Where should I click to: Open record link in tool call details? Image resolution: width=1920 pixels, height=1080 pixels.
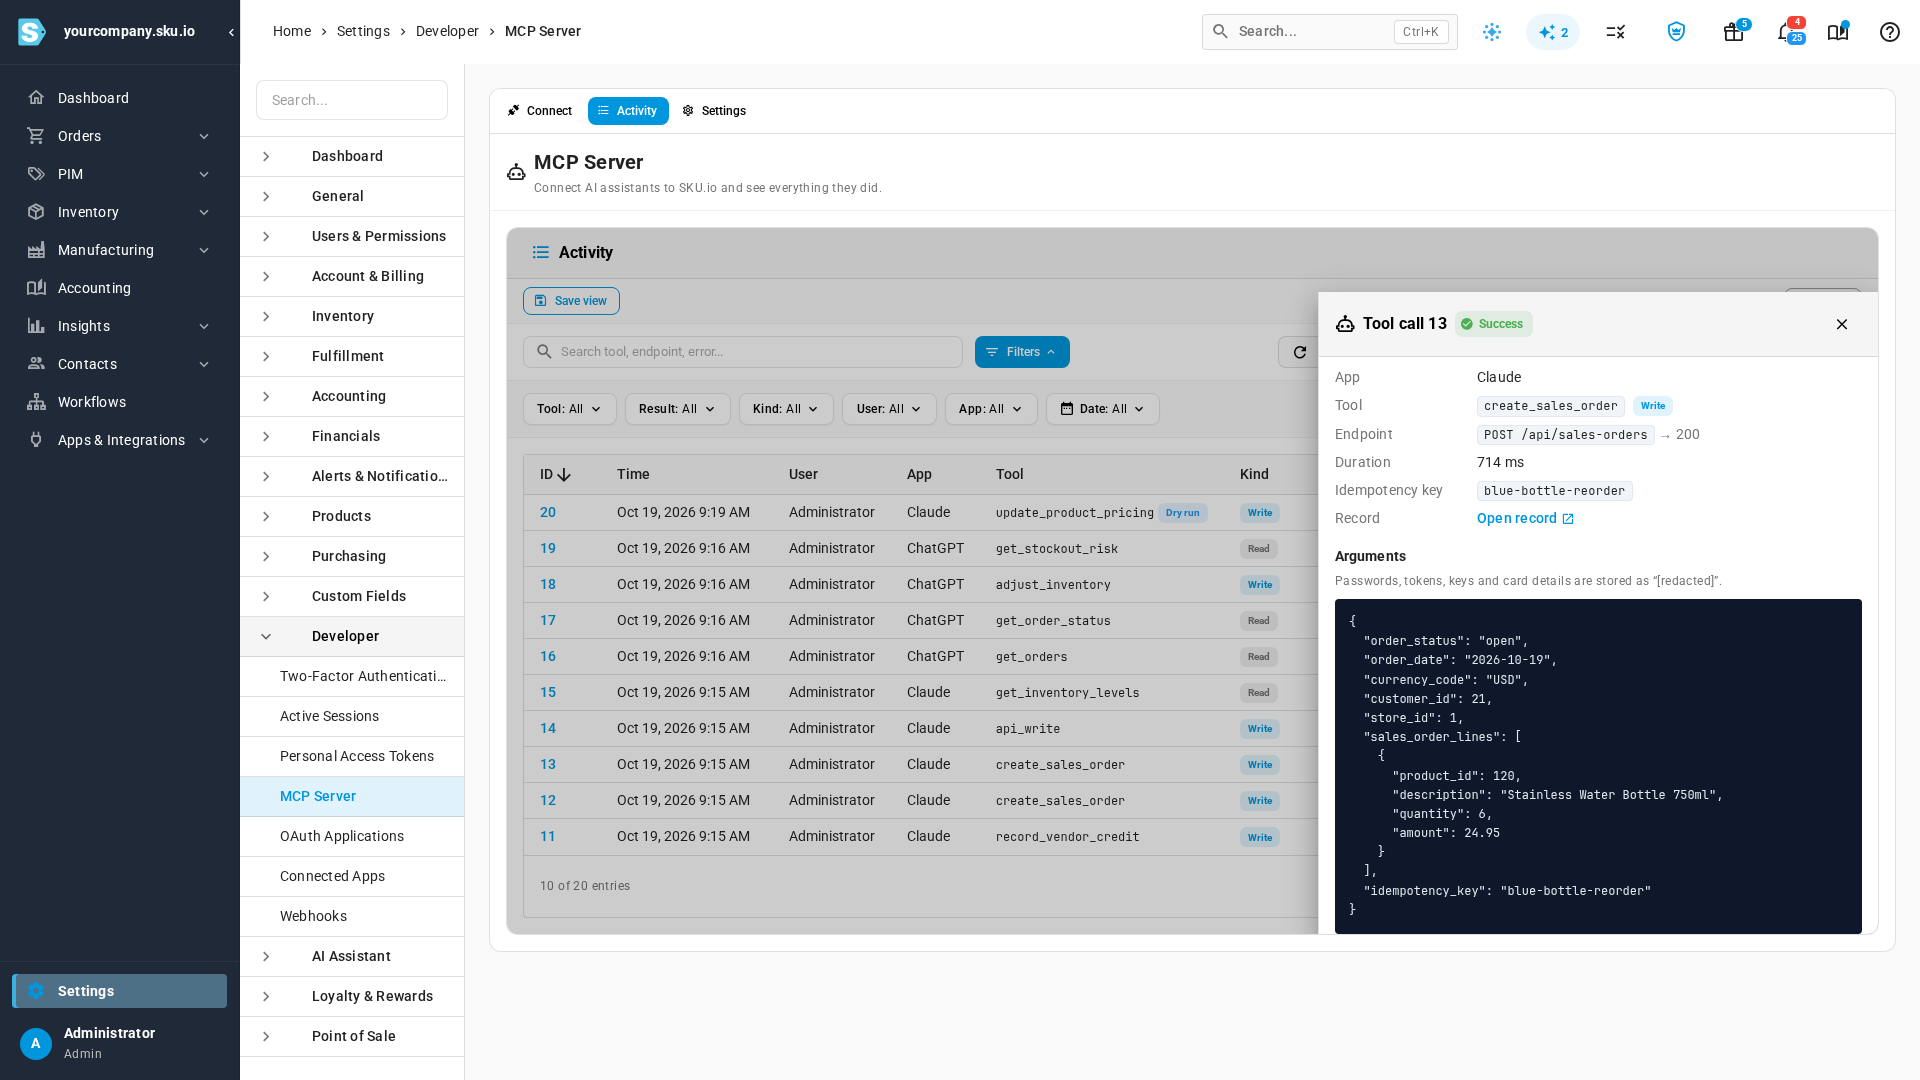[x=1525, y=518]
